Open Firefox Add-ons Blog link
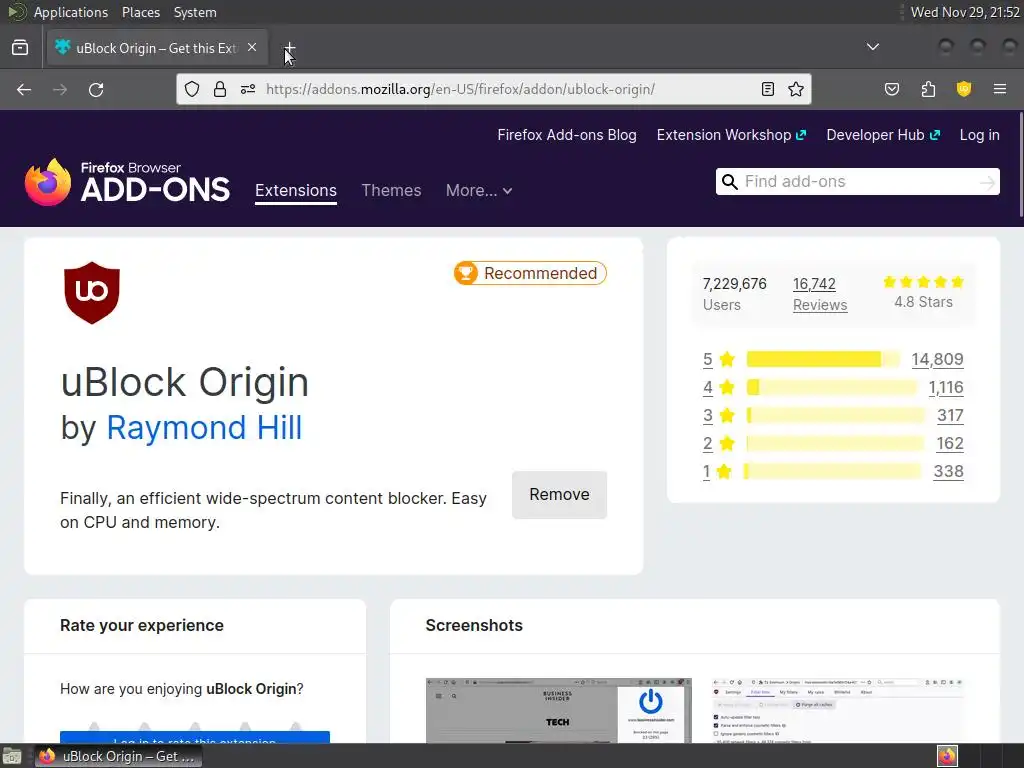The width and height of the screenshot is (1024, 768). (x=567, y=135)
